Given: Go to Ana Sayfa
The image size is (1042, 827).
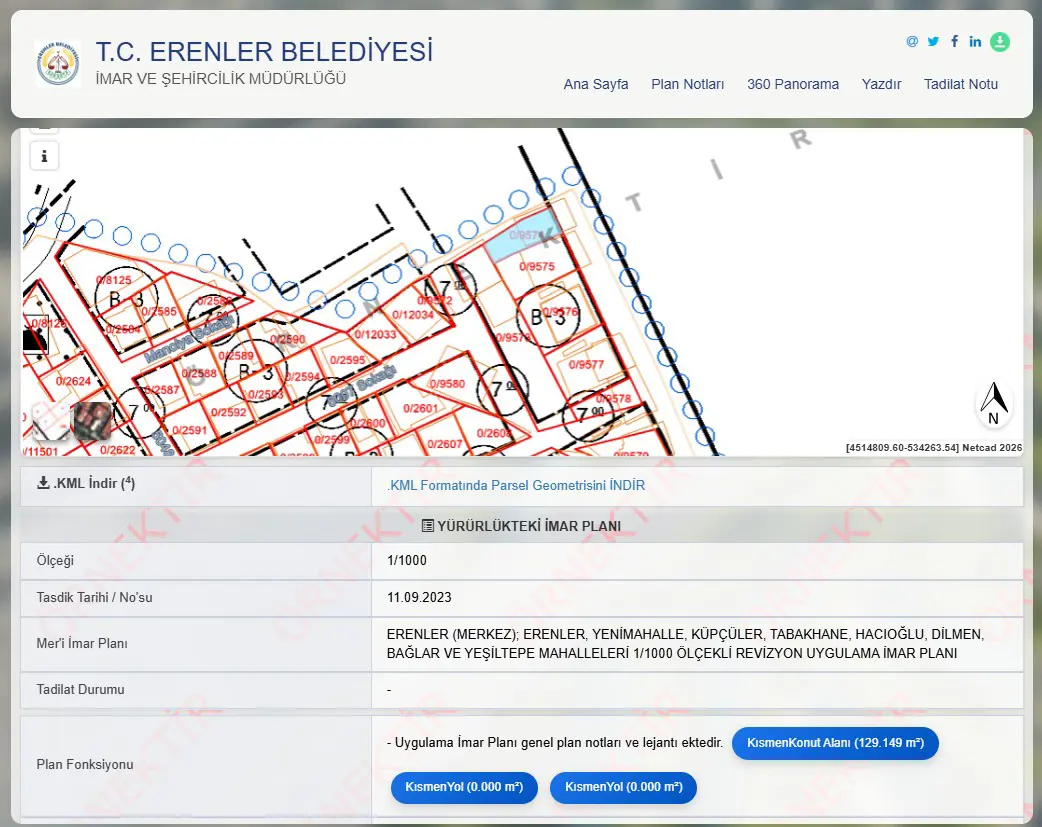Looking at the screenshot, I should pos(596,84).
